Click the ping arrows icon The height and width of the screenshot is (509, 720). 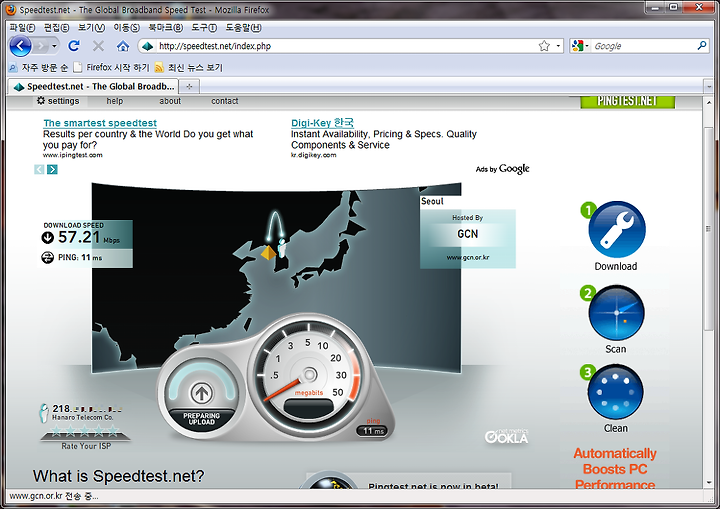tap(47, 258)
